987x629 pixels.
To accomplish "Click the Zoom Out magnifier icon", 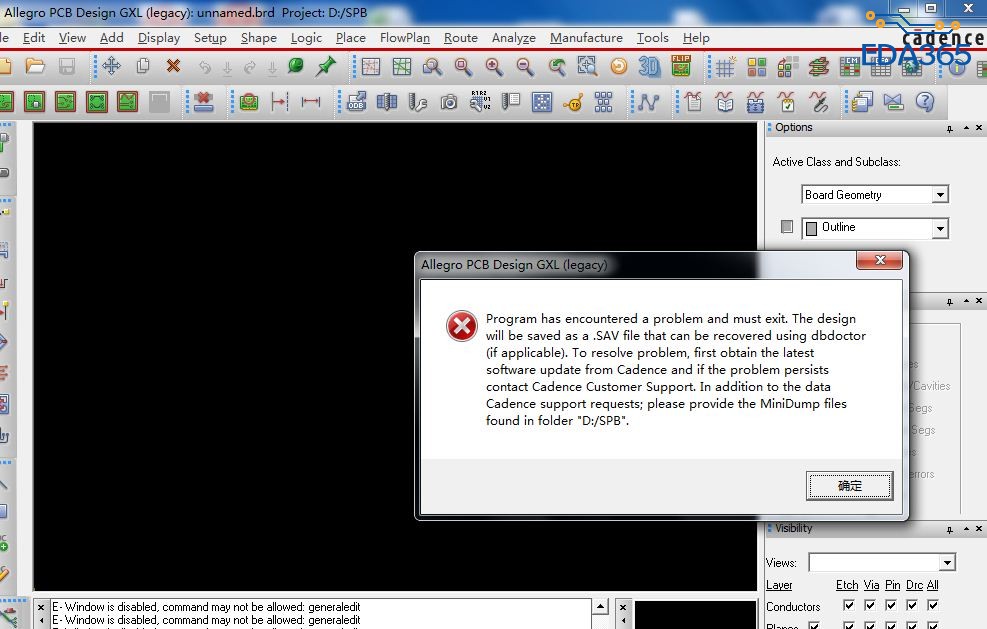I will [x=525, y=66].
